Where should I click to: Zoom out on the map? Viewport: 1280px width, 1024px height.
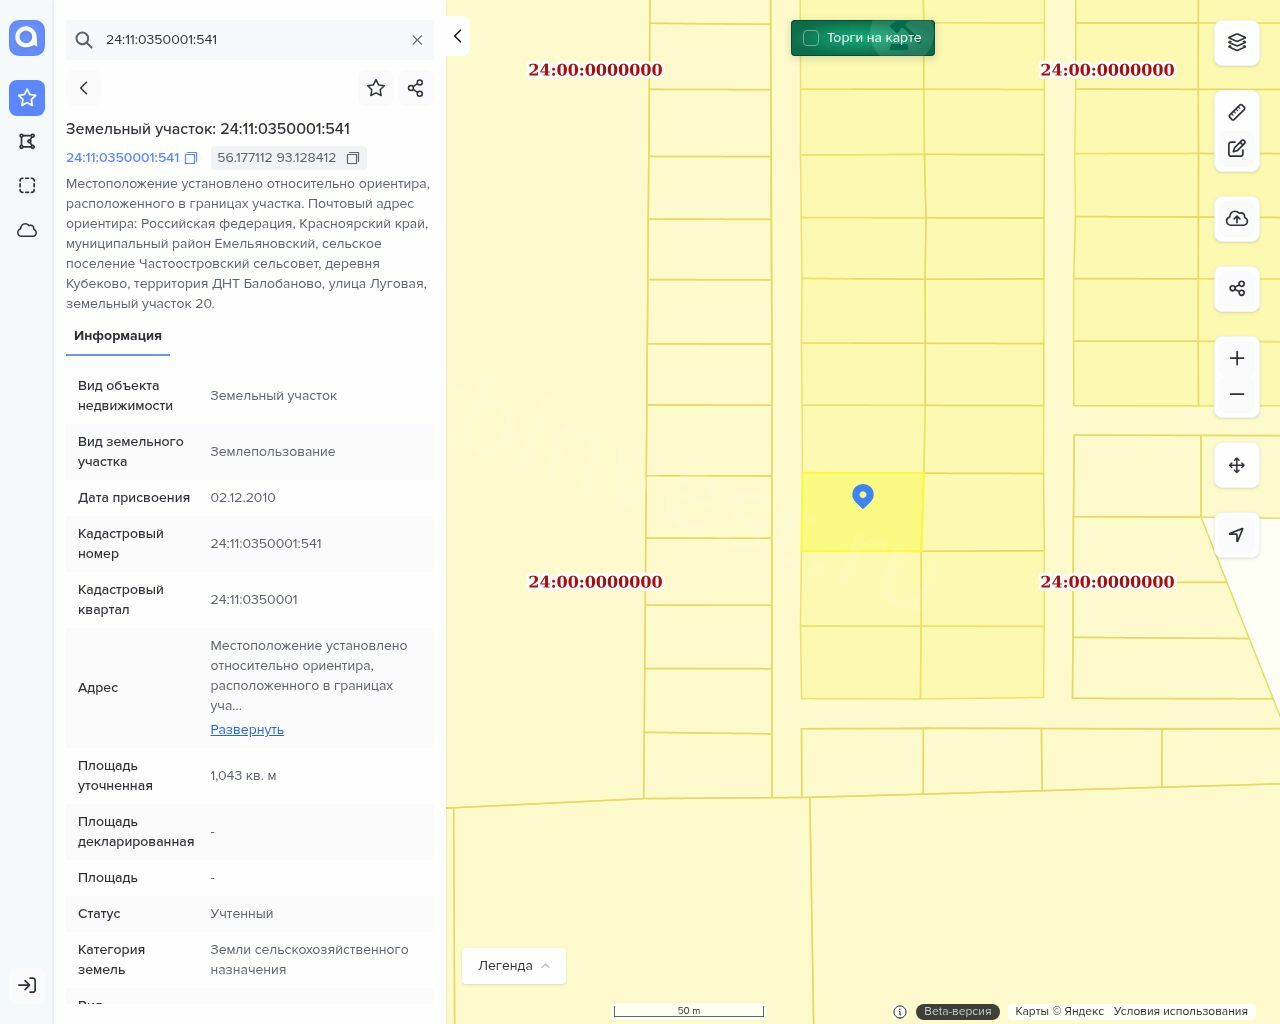(x=1237, y=394)
